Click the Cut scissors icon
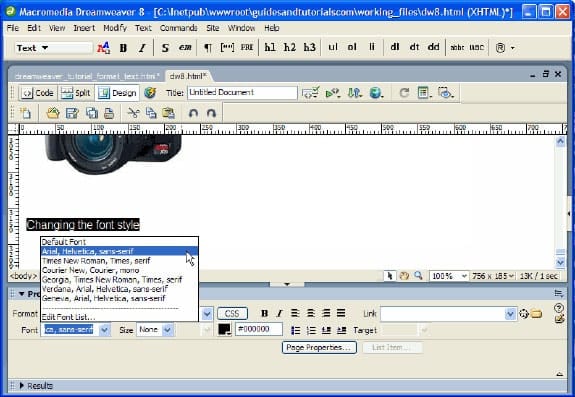Viewport: 575px width, 397px height. click(133, 113)
